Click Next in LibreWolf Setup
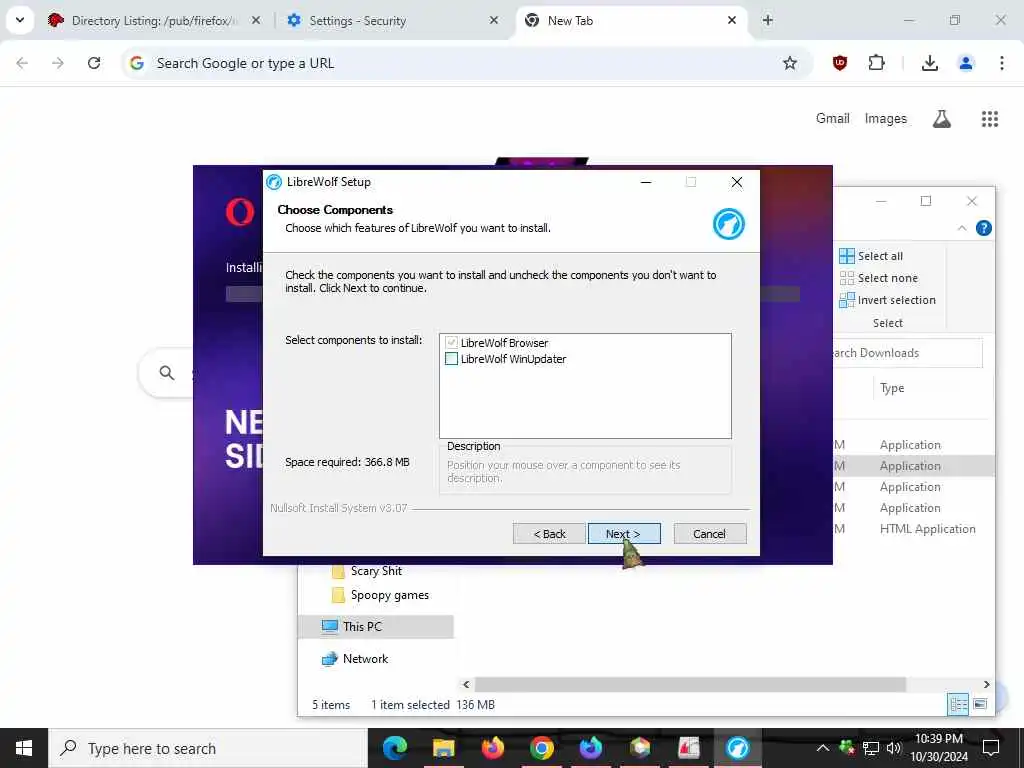 tap(624, 534)
